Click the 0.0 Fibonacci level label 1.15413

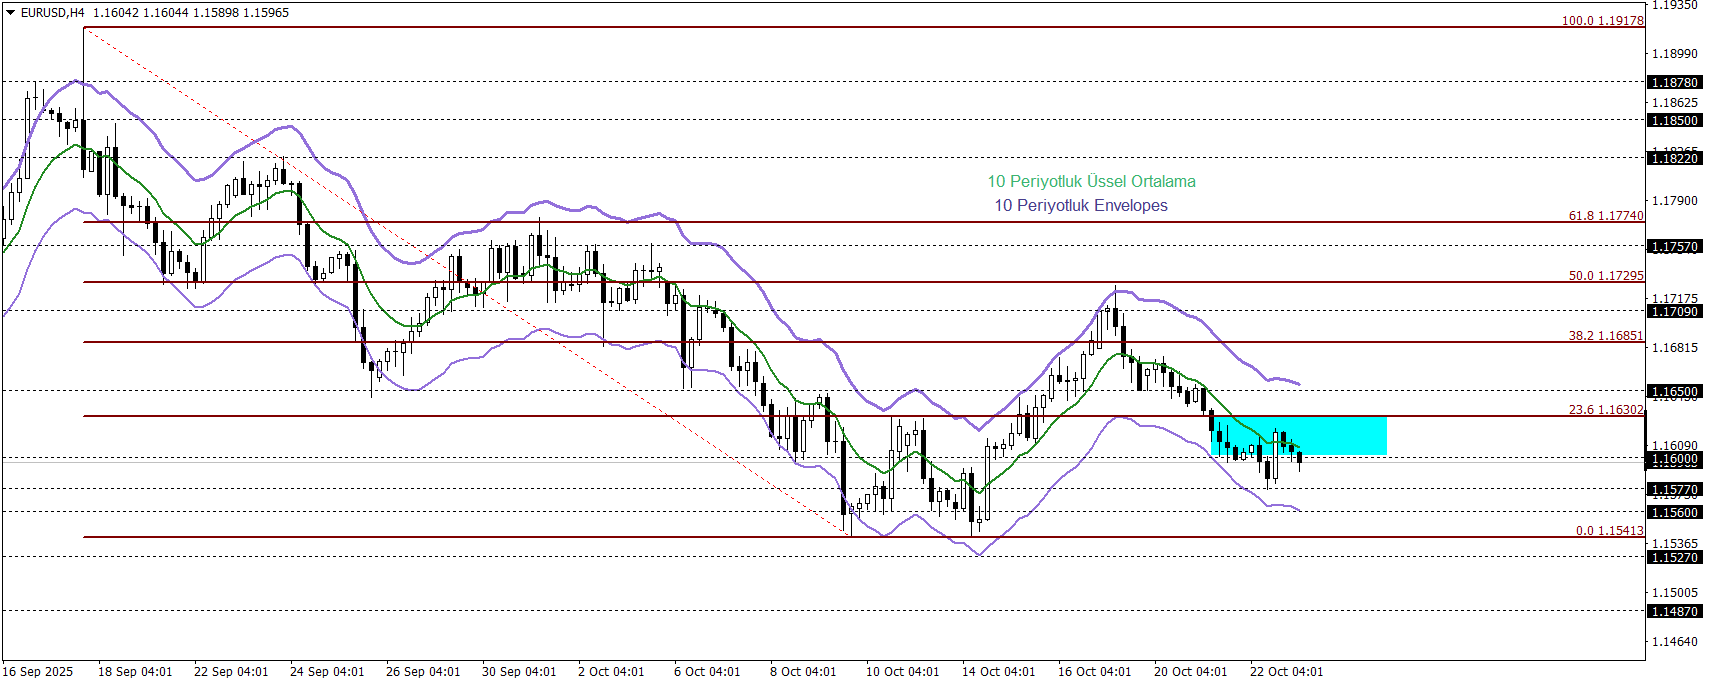pos(1609,531)
